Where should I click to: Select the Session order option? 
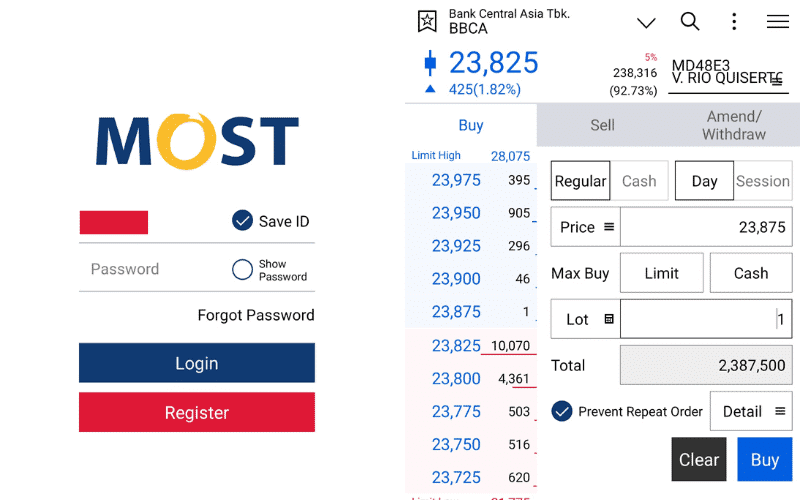click(762, 181)
